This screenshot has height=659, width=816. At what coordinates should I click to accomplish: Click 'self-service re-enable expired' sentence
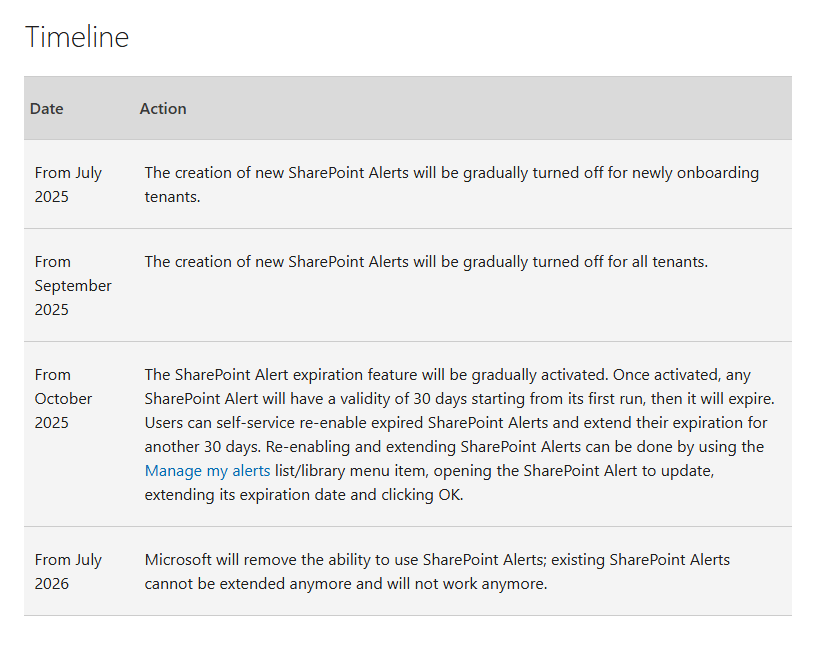click(456, 423)
